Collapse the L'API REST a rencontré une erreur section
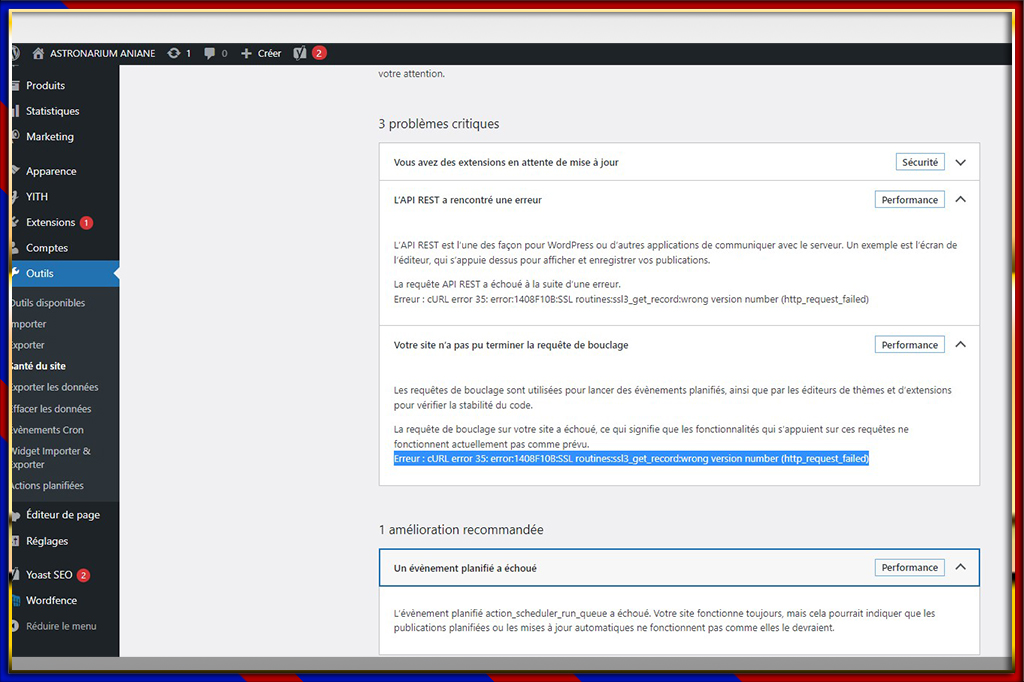 click(961, 199)
